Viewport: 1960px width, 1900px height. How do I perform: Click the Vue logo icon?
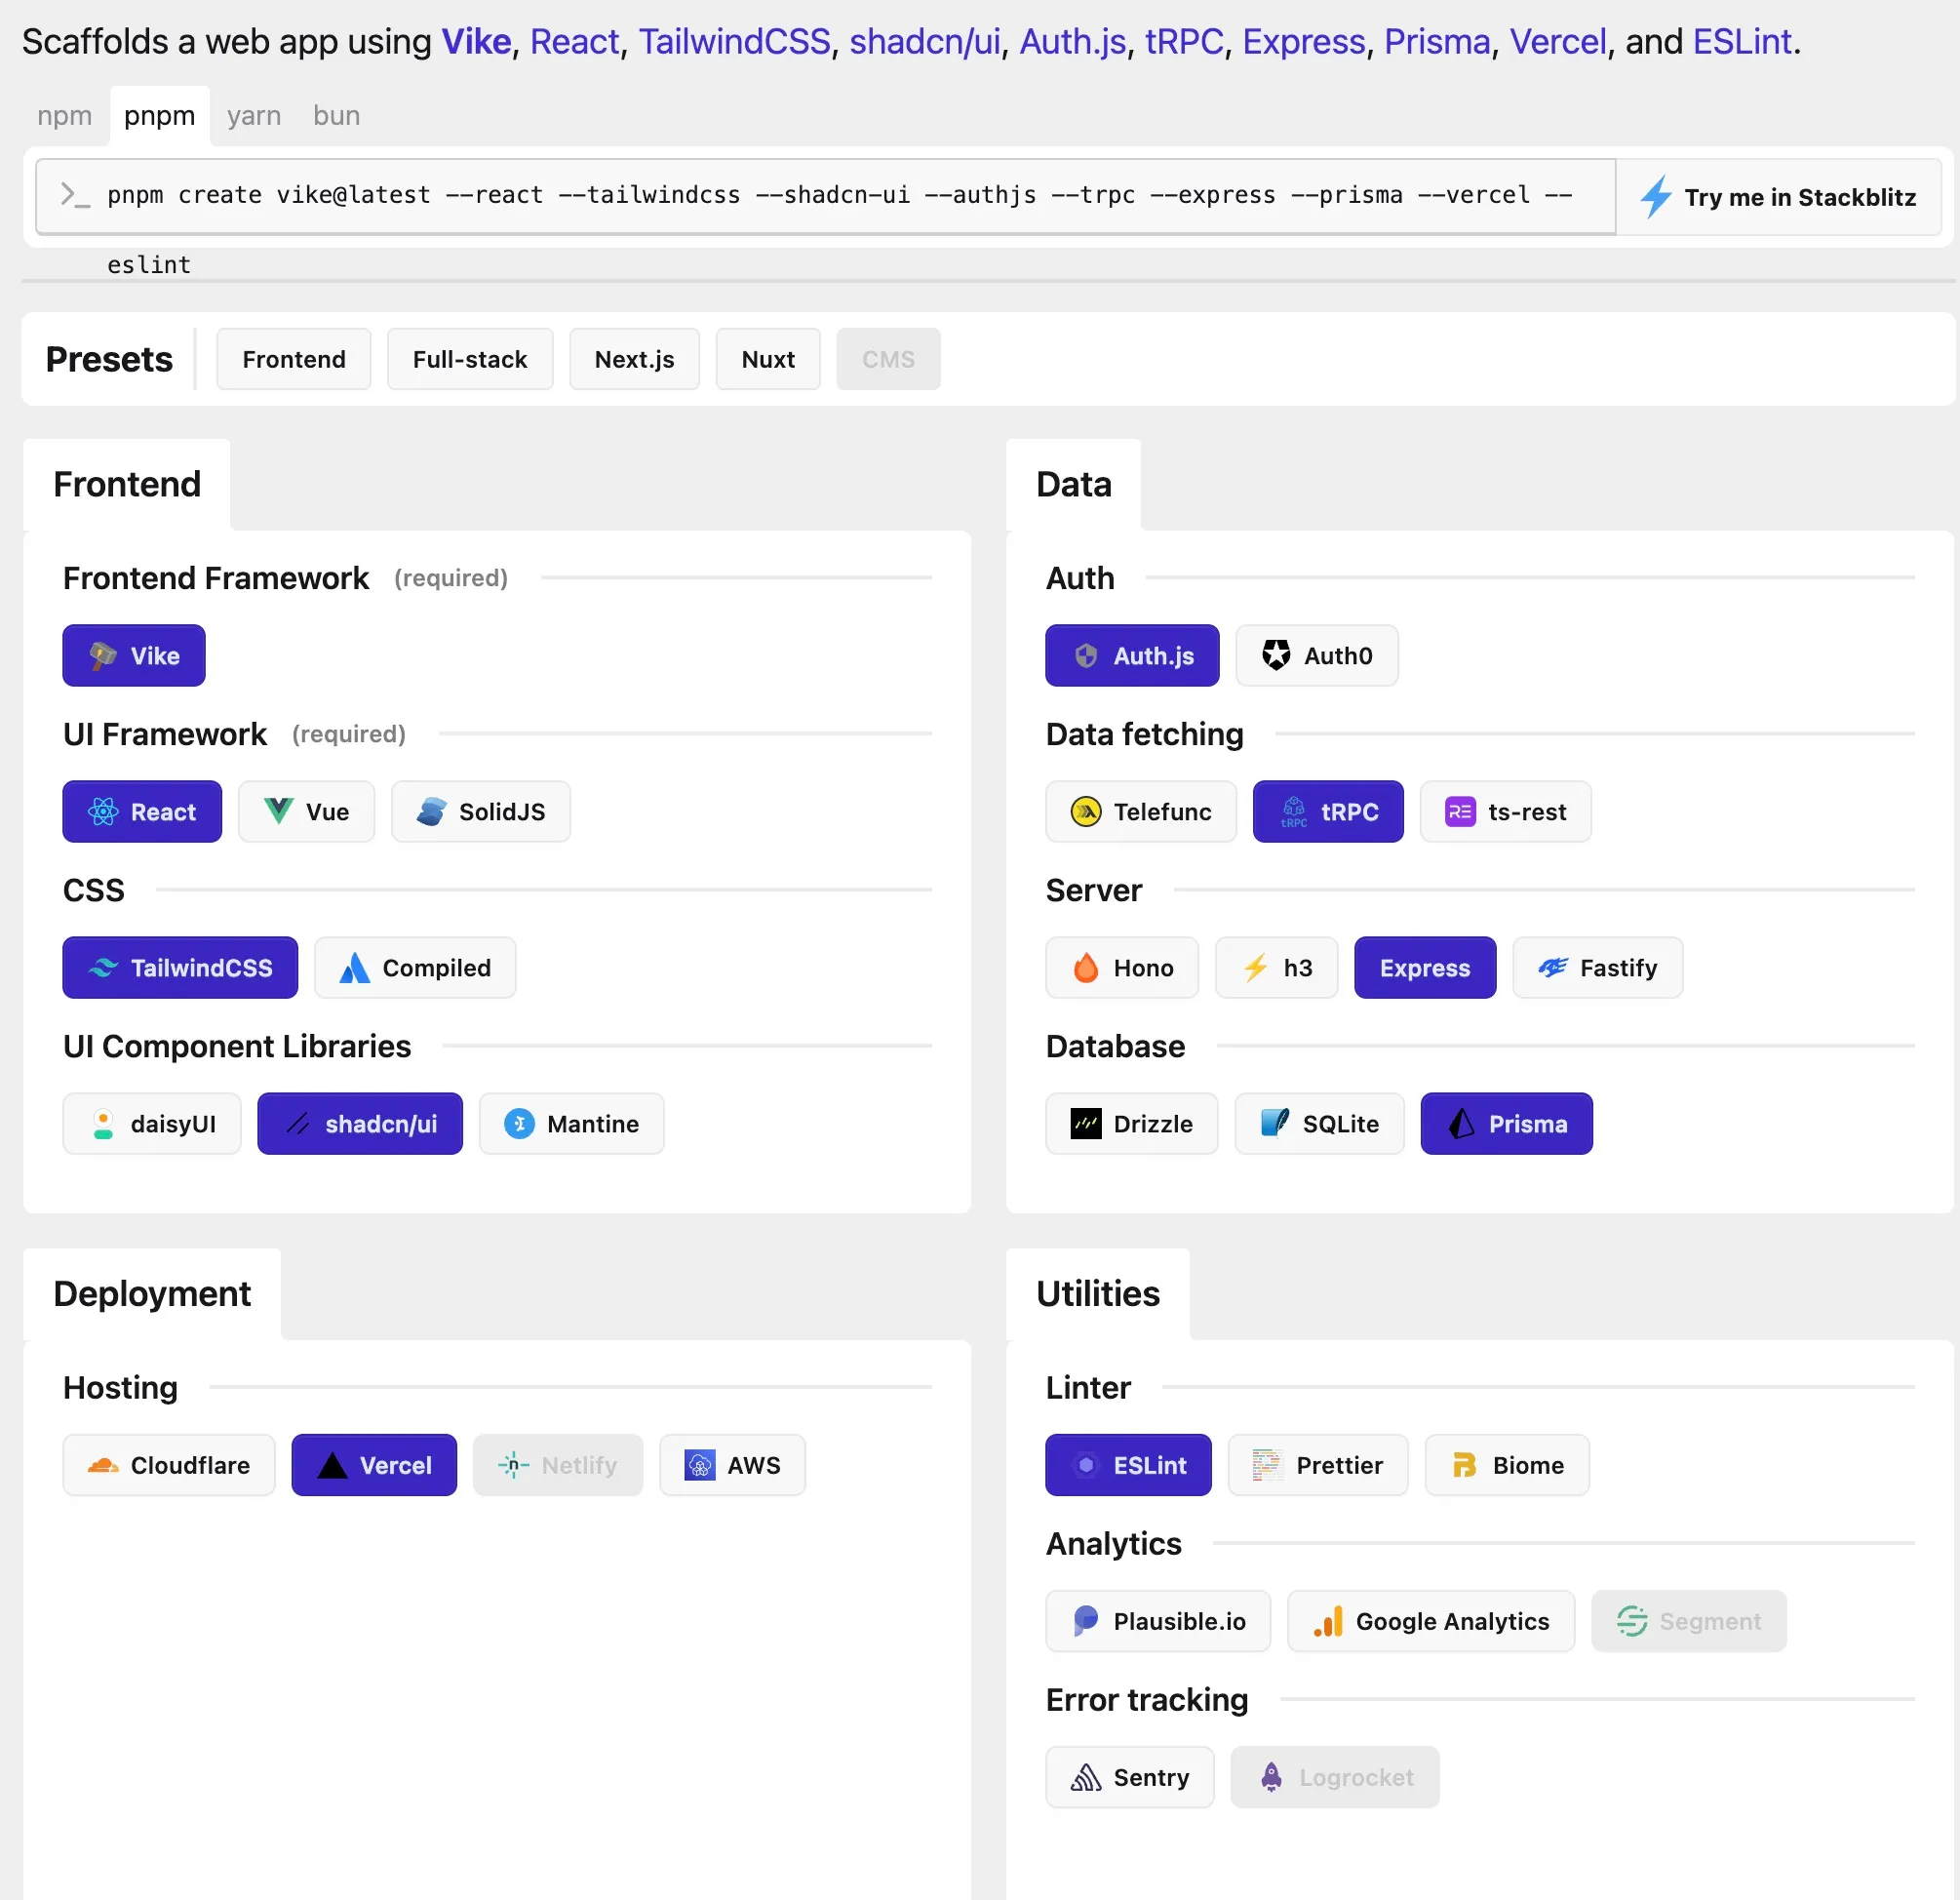(x=278, y=811)
